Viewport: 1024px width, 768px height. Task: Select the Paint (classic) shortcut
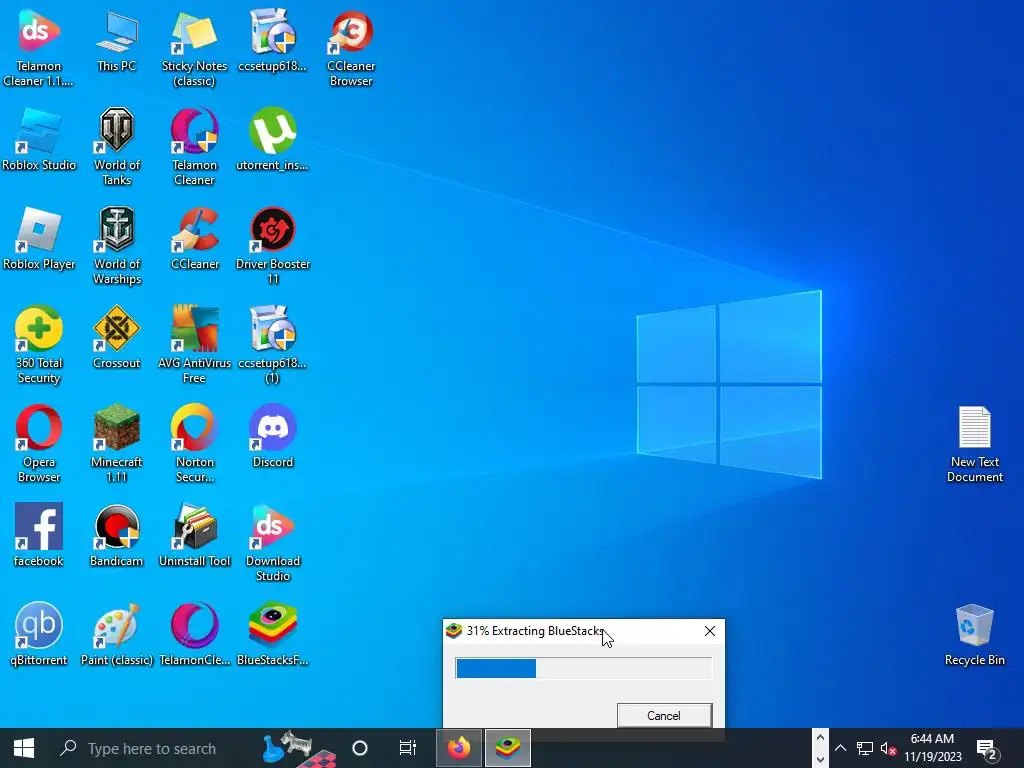point(117,635)
